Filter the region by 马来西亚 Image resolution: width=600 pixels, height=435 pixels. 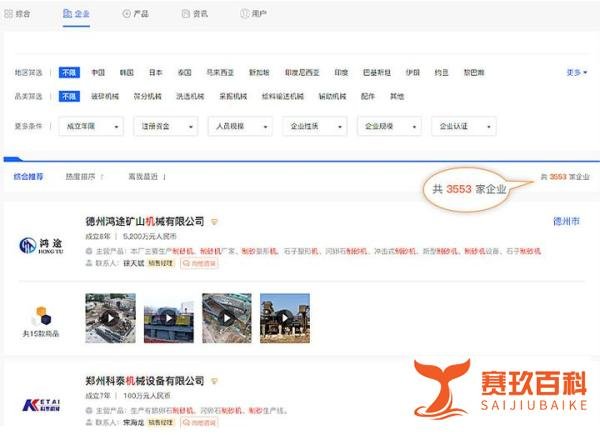tap(220, 72)
